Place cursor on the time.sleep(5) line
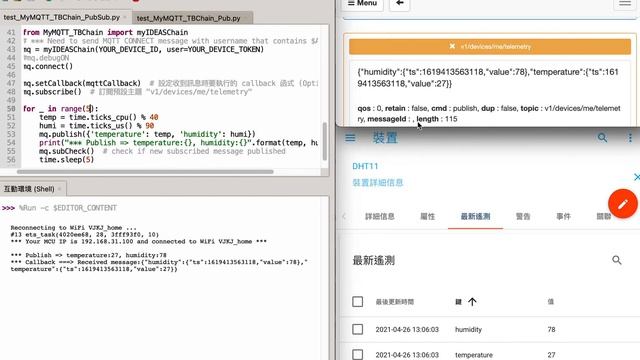The width and height of the screenshot is (640, 360). coord(67,160)
